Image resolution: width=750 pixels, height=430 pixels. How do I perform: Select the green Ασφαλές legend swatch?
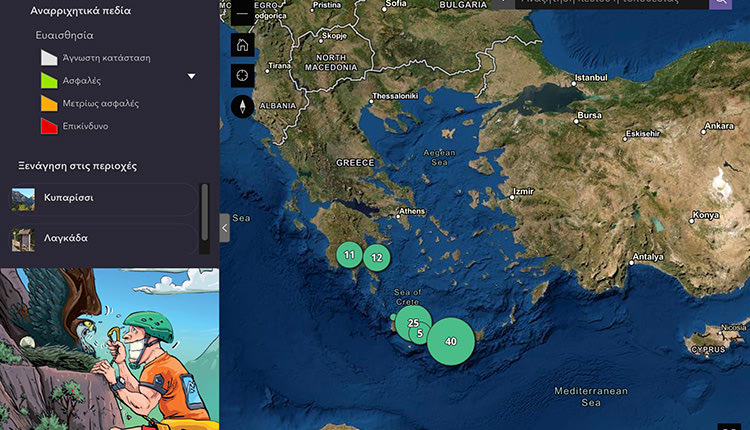point(49,80)
